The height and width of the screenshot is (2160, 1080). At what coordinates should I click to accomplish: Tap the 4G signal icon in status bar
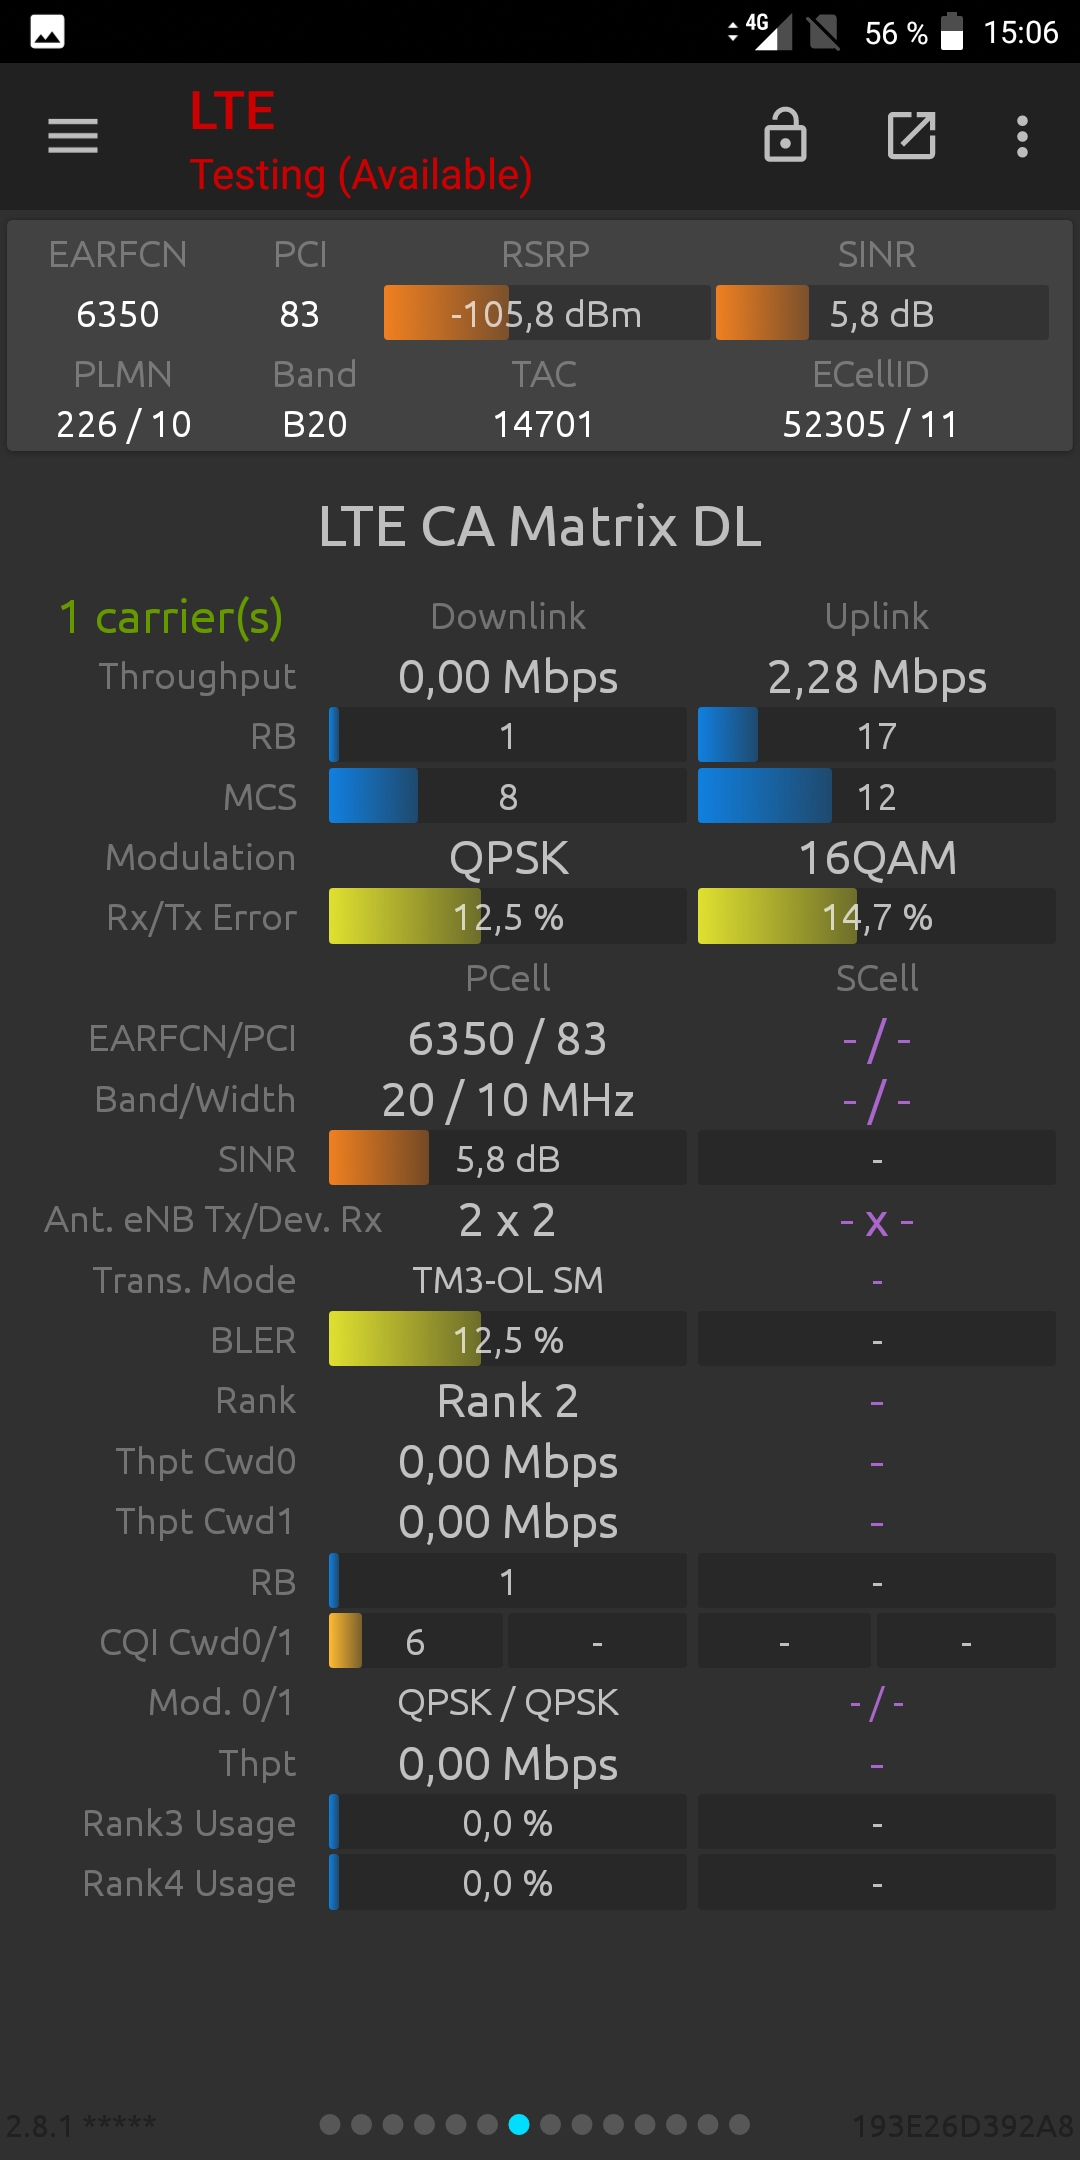[768, 31]
